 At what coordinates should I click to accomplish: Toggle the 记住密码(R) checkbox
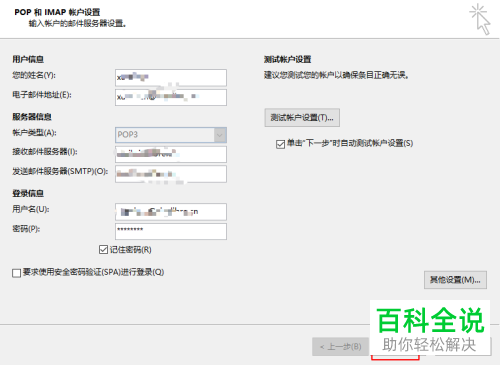point(103,250)
